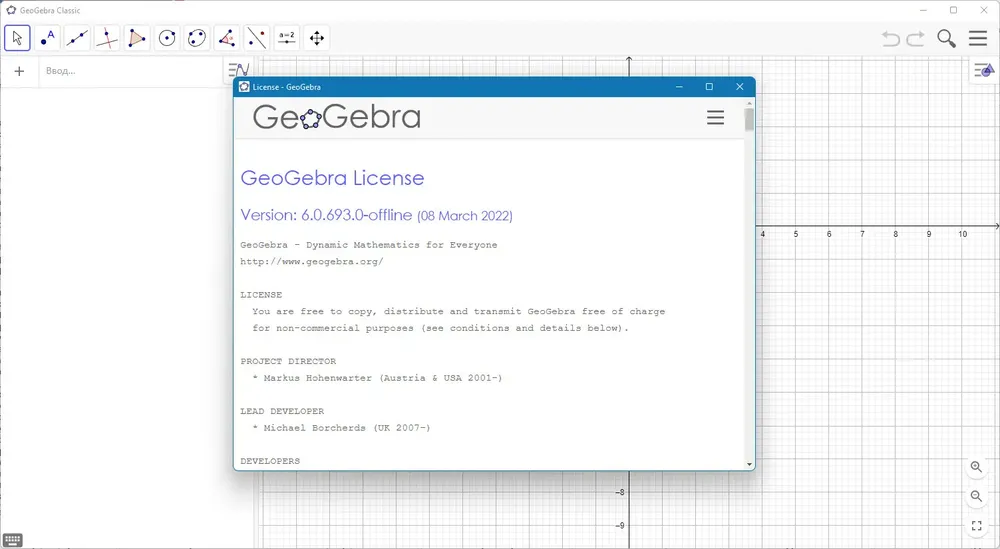Select the Move arrow tool

click(17, 38)
